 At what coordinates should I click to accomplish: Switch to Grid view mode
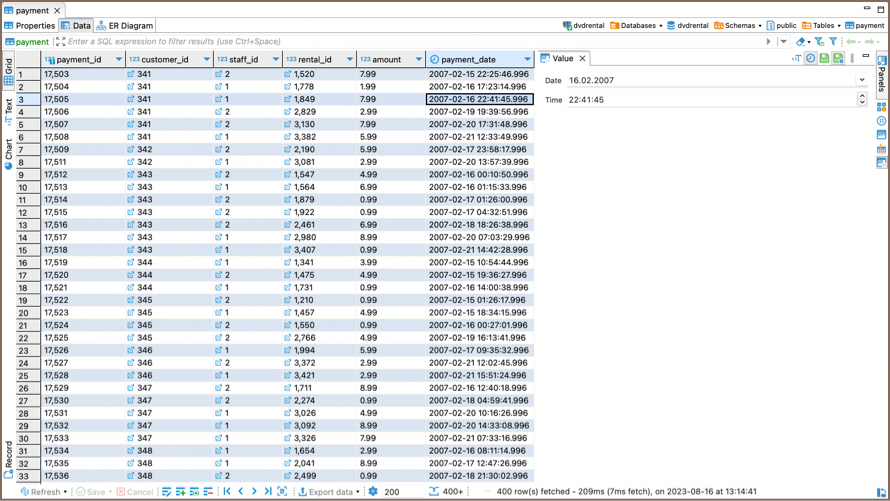point(9,72)
